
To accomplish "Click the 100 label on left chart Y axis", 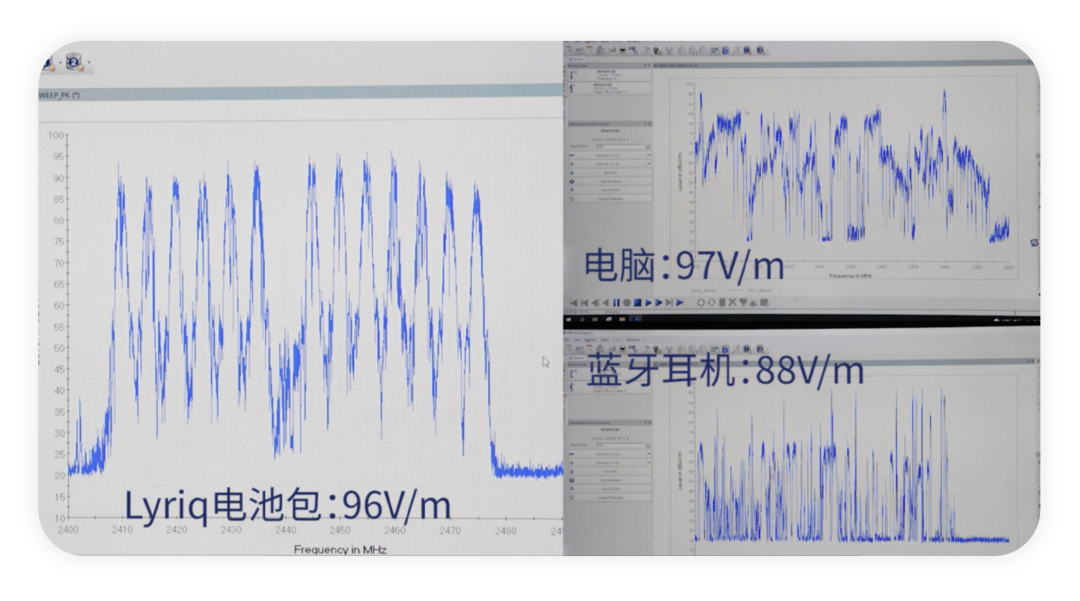I will [56, 135].
